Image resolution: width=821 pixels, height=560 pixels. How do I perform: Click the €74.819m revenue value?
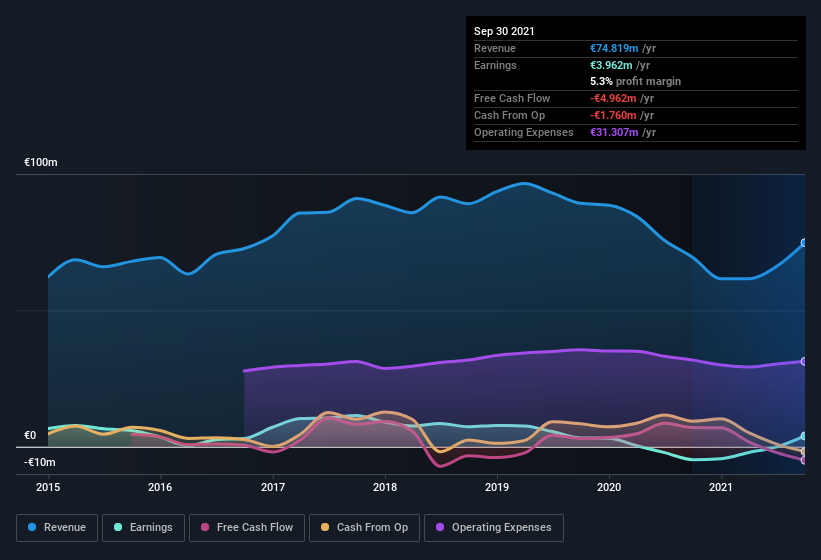point(614,48)
